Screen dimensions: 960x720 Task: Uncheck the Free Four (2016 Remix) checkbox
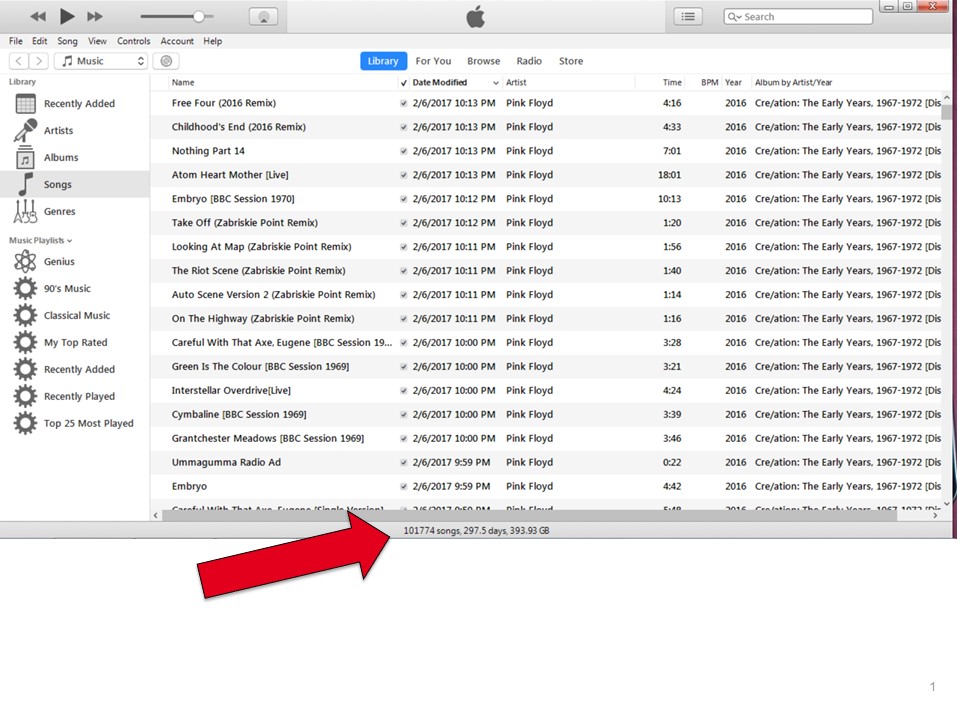pos(403,103)
